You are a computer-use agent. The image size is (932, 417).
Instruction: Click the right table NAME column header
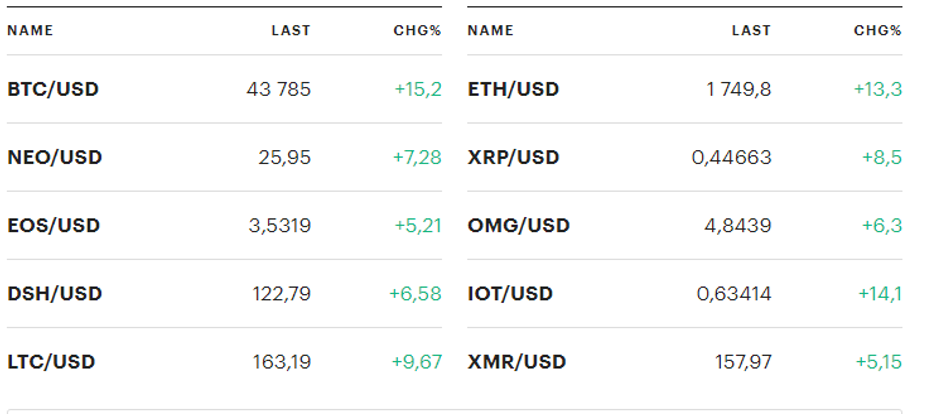[x=490, y=30]
